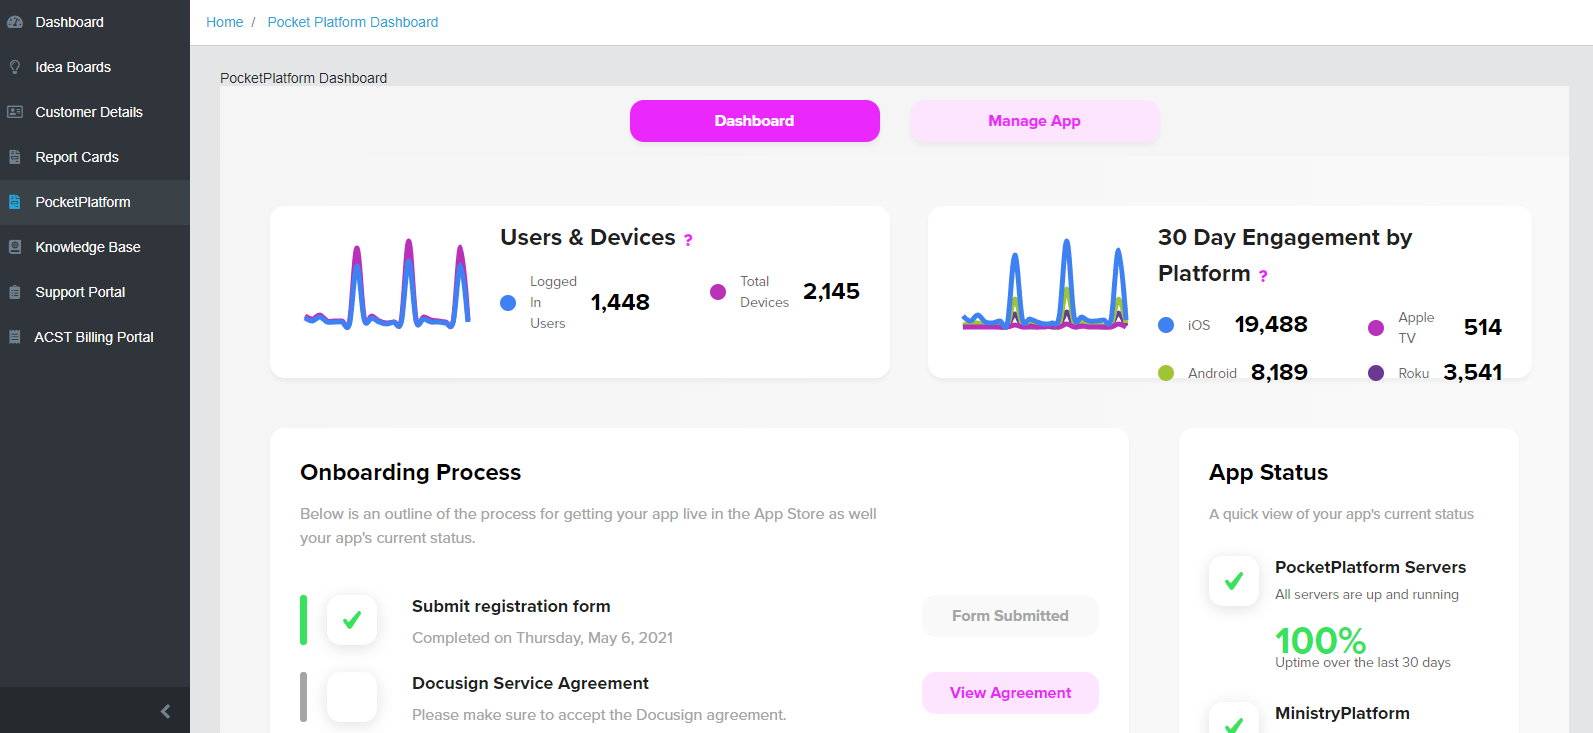Click the Support Portal clipboard icon
1593x733 pixels.
tap(15, 292)
